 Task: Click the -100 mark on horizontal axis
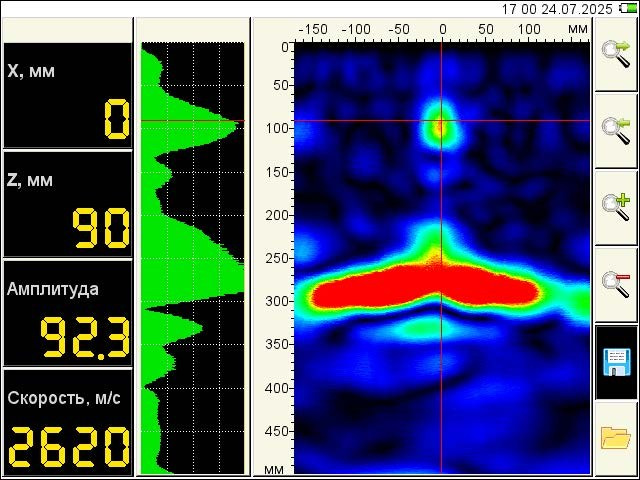click(x=355, y=29)
